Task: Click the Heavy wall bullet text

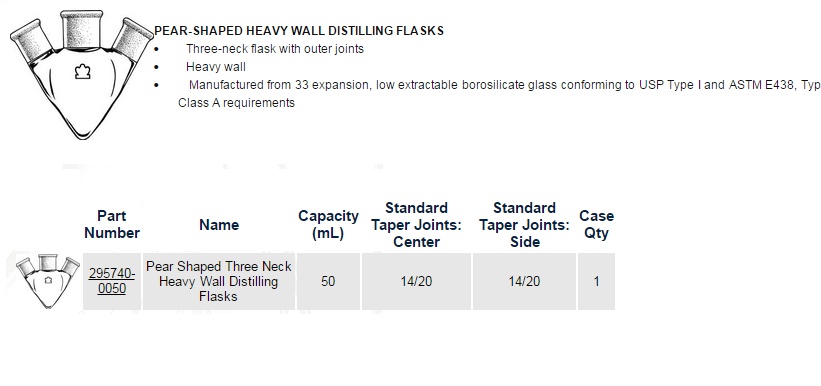Action: pos(216,67)
